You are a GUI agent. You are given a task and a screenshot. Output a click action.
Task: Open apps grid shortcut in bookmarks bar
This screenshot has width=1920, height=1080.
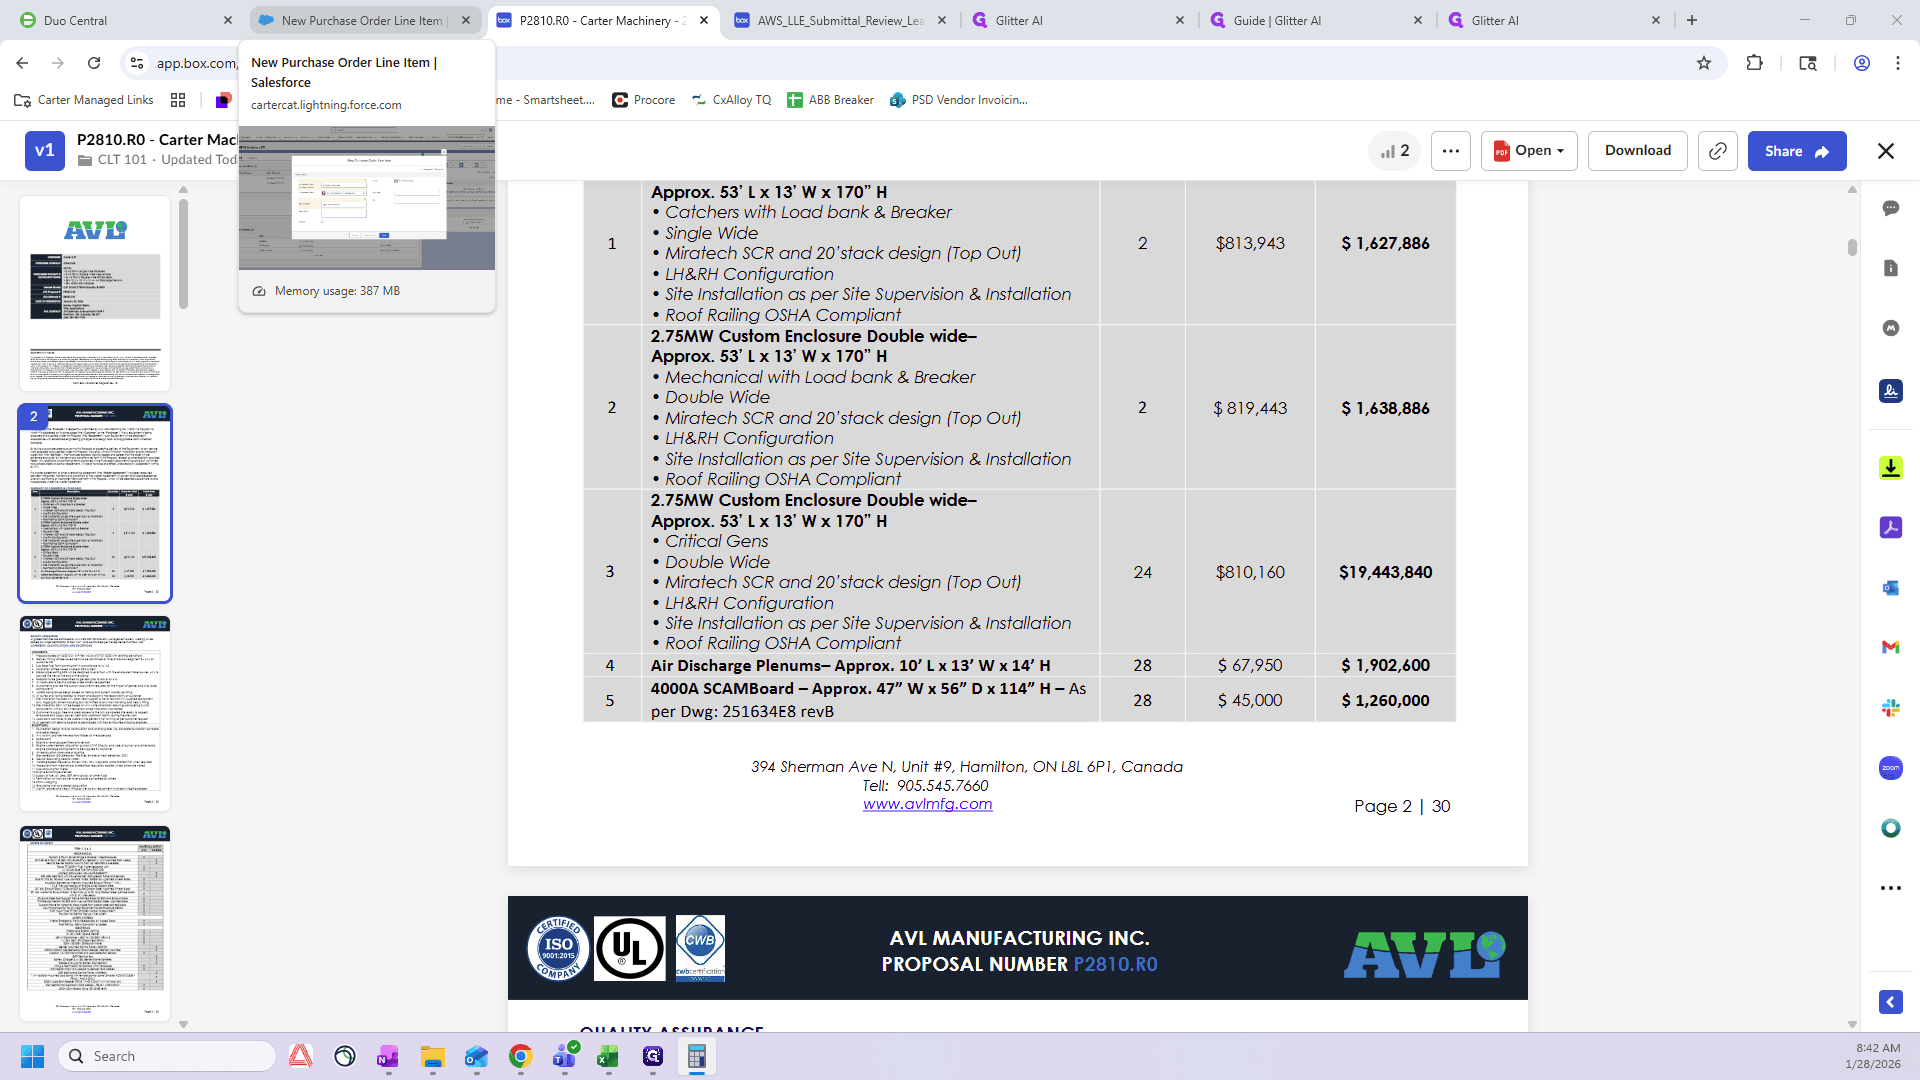(178, 100)
